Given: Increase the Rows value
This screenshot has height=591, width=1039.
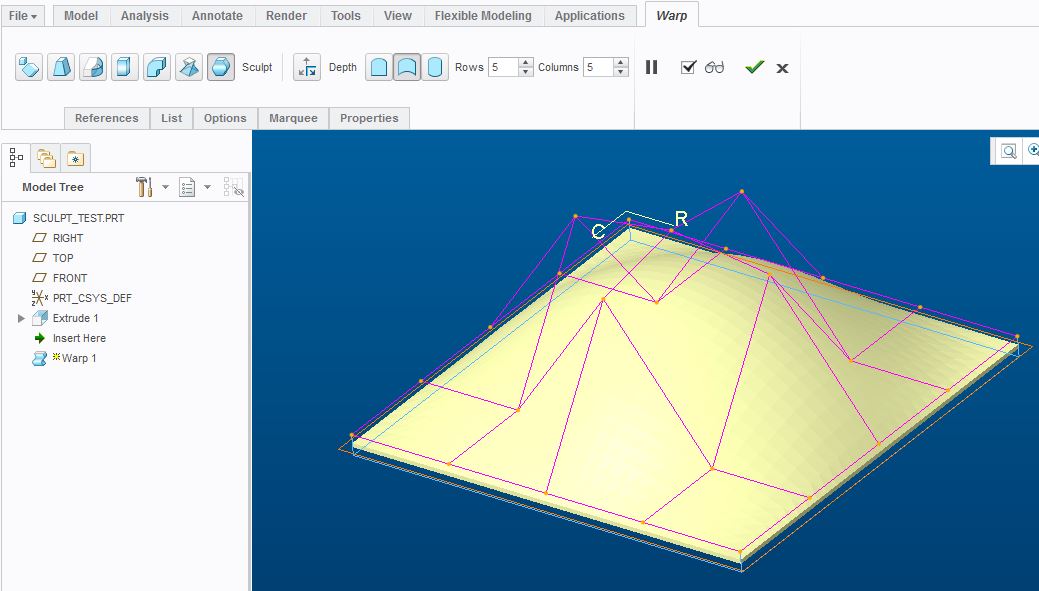Looking at the screenshot, I should click(525, 62).
